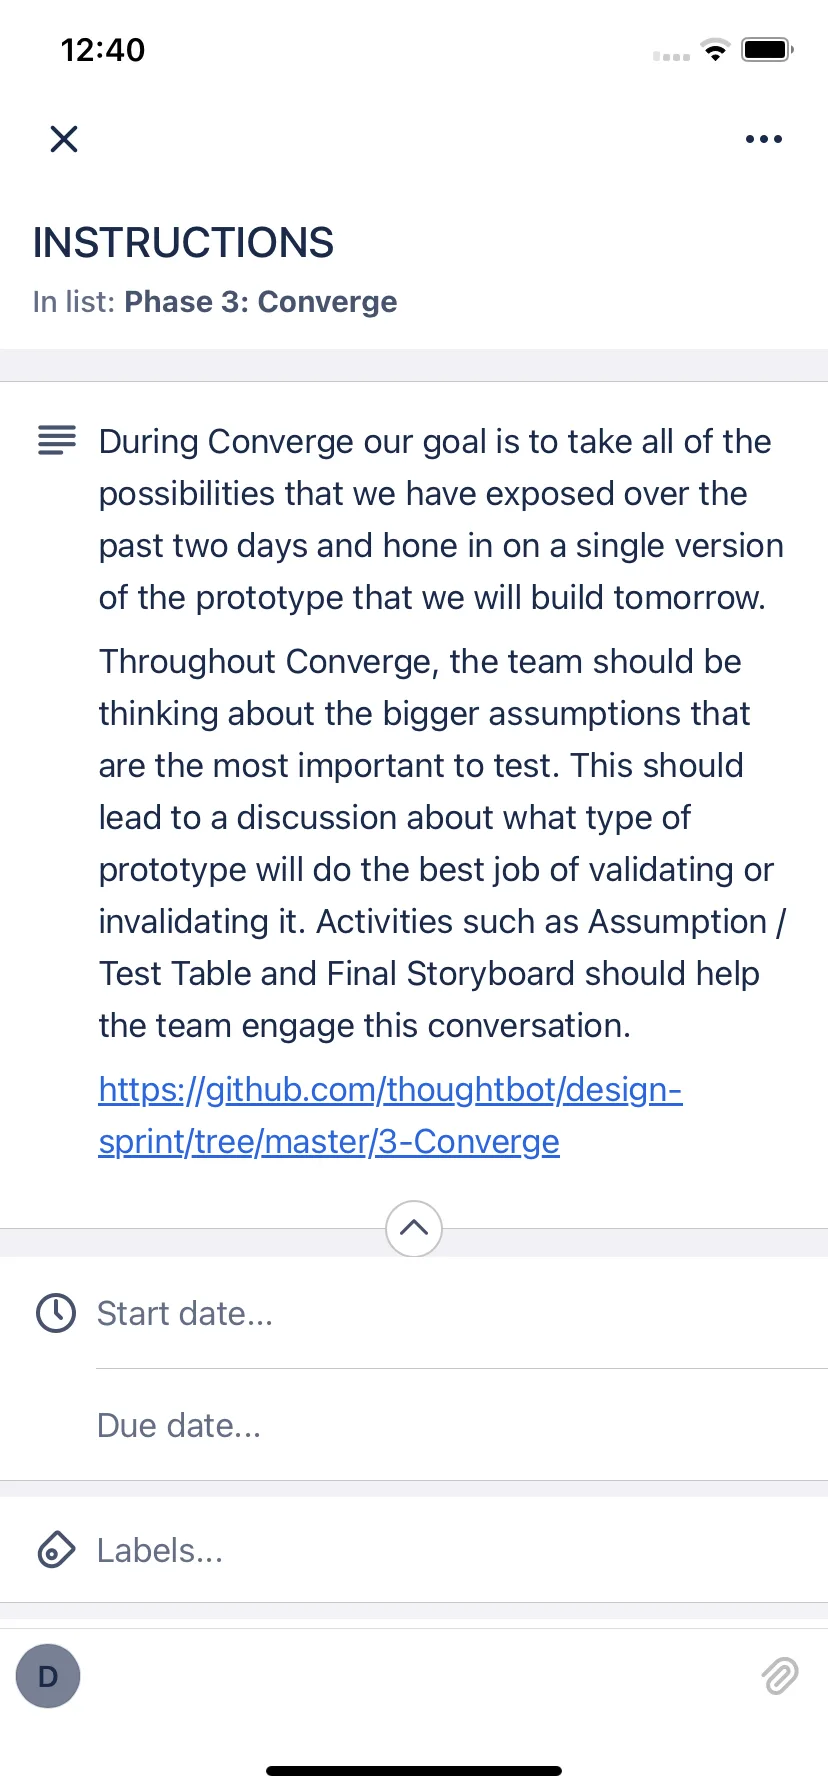The image size is (828, 1792).
Task: Tap the Wi-Fi icon in status bar
Action: tap(715, 49)
